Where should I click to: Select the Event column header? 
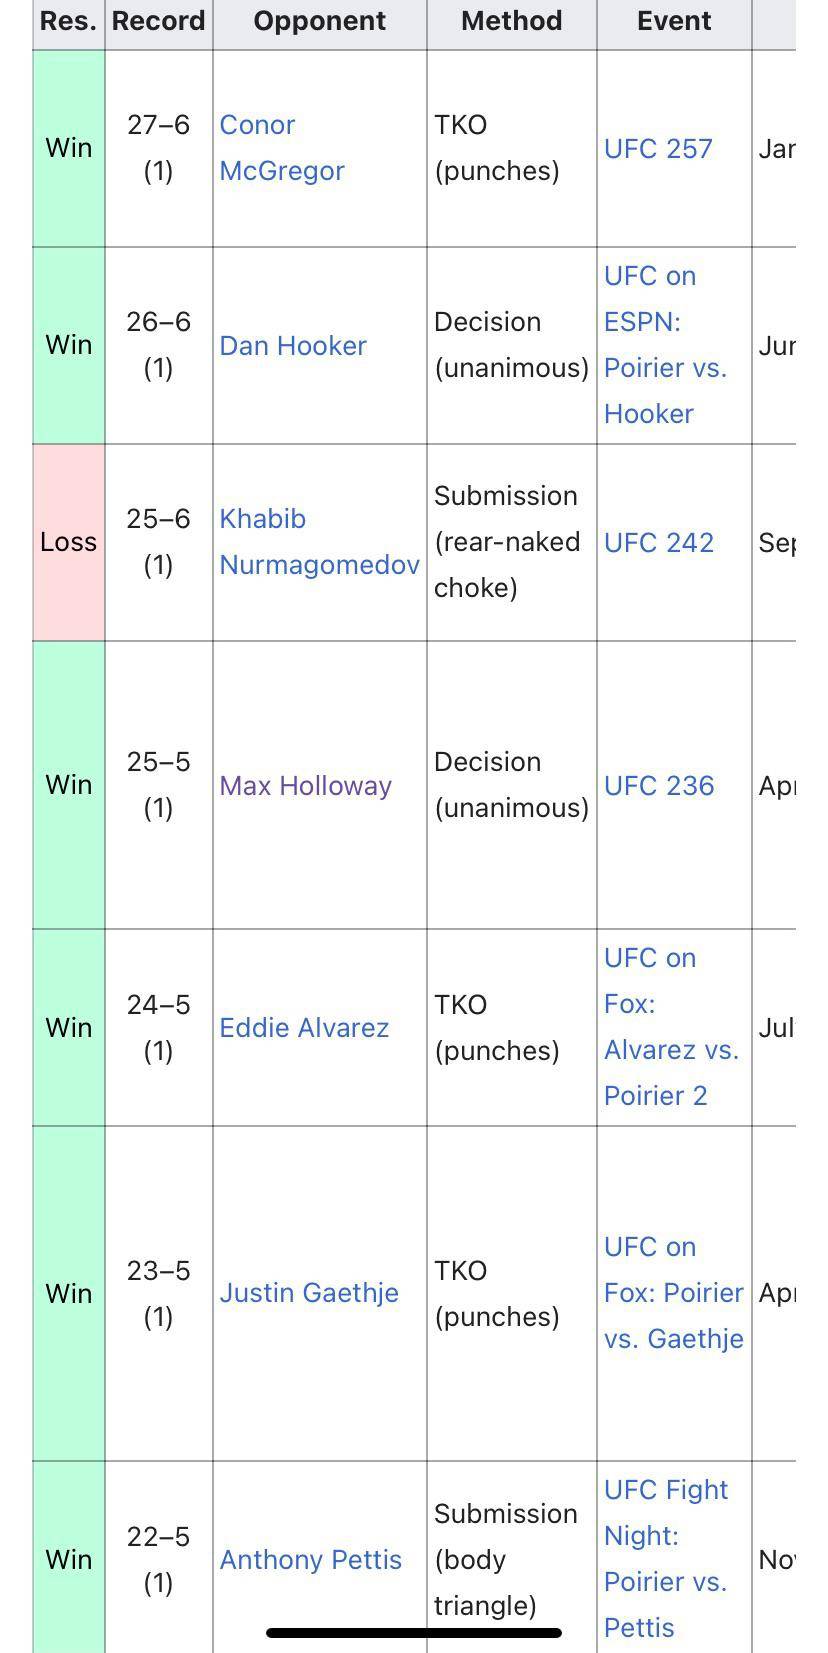point(674,21)
